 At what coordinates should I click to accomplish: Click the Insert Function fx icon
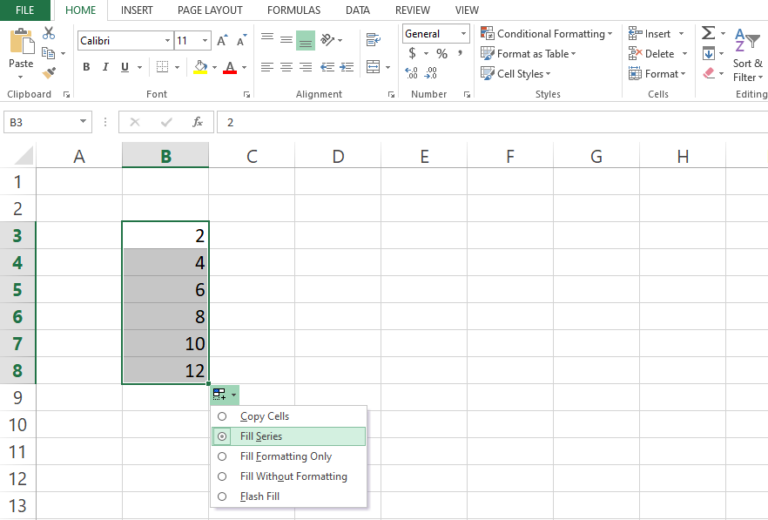tap(197, 122)
